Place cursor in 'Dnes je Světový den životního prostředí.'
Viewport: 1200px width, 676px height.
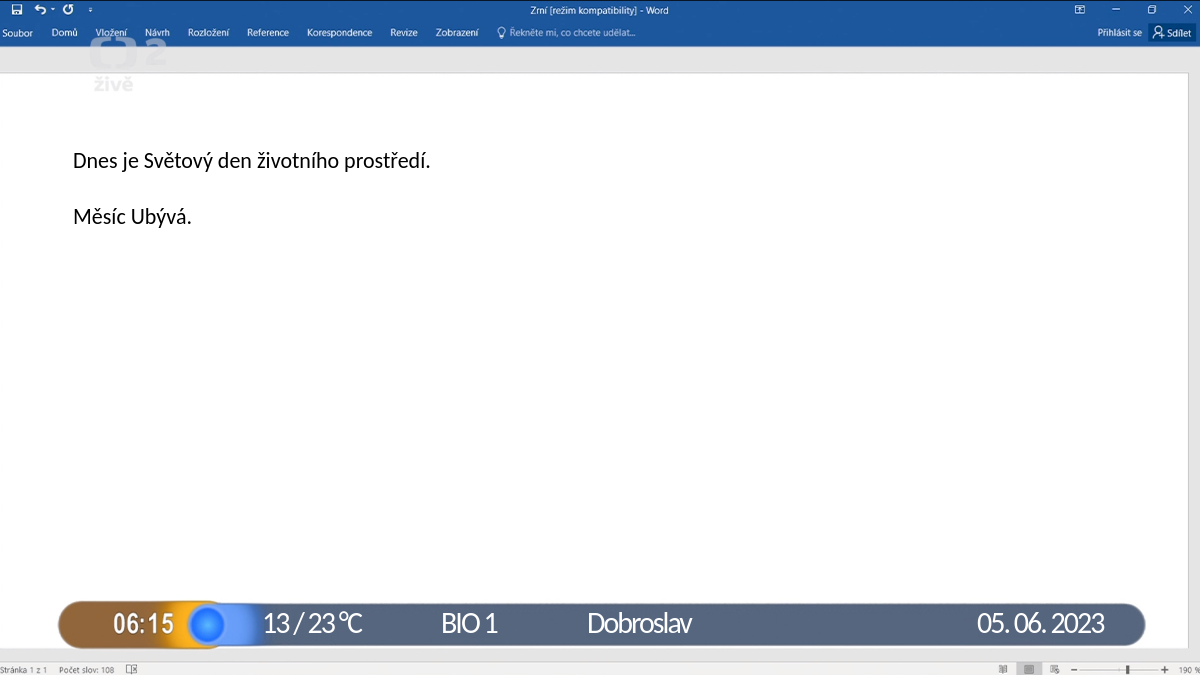tap(251, 161)
